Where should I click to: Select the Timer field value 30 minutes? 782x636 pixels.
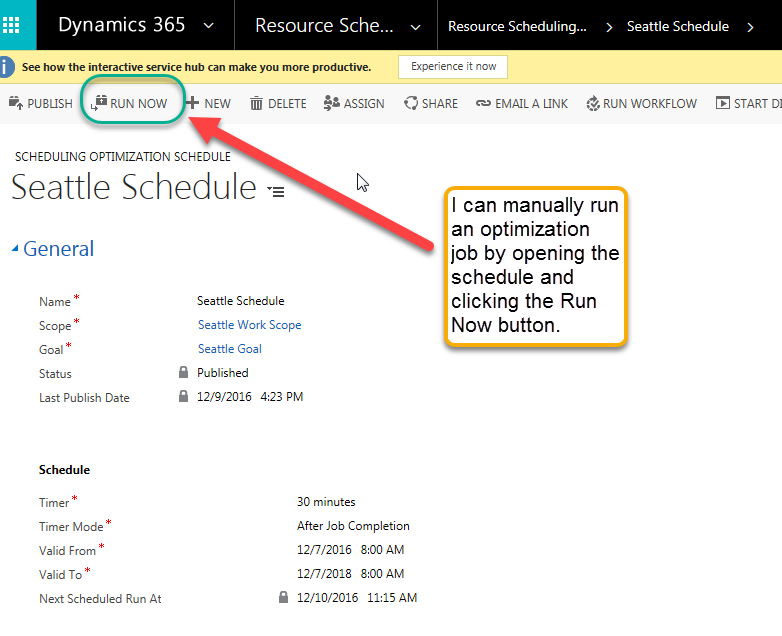[326, 502]
